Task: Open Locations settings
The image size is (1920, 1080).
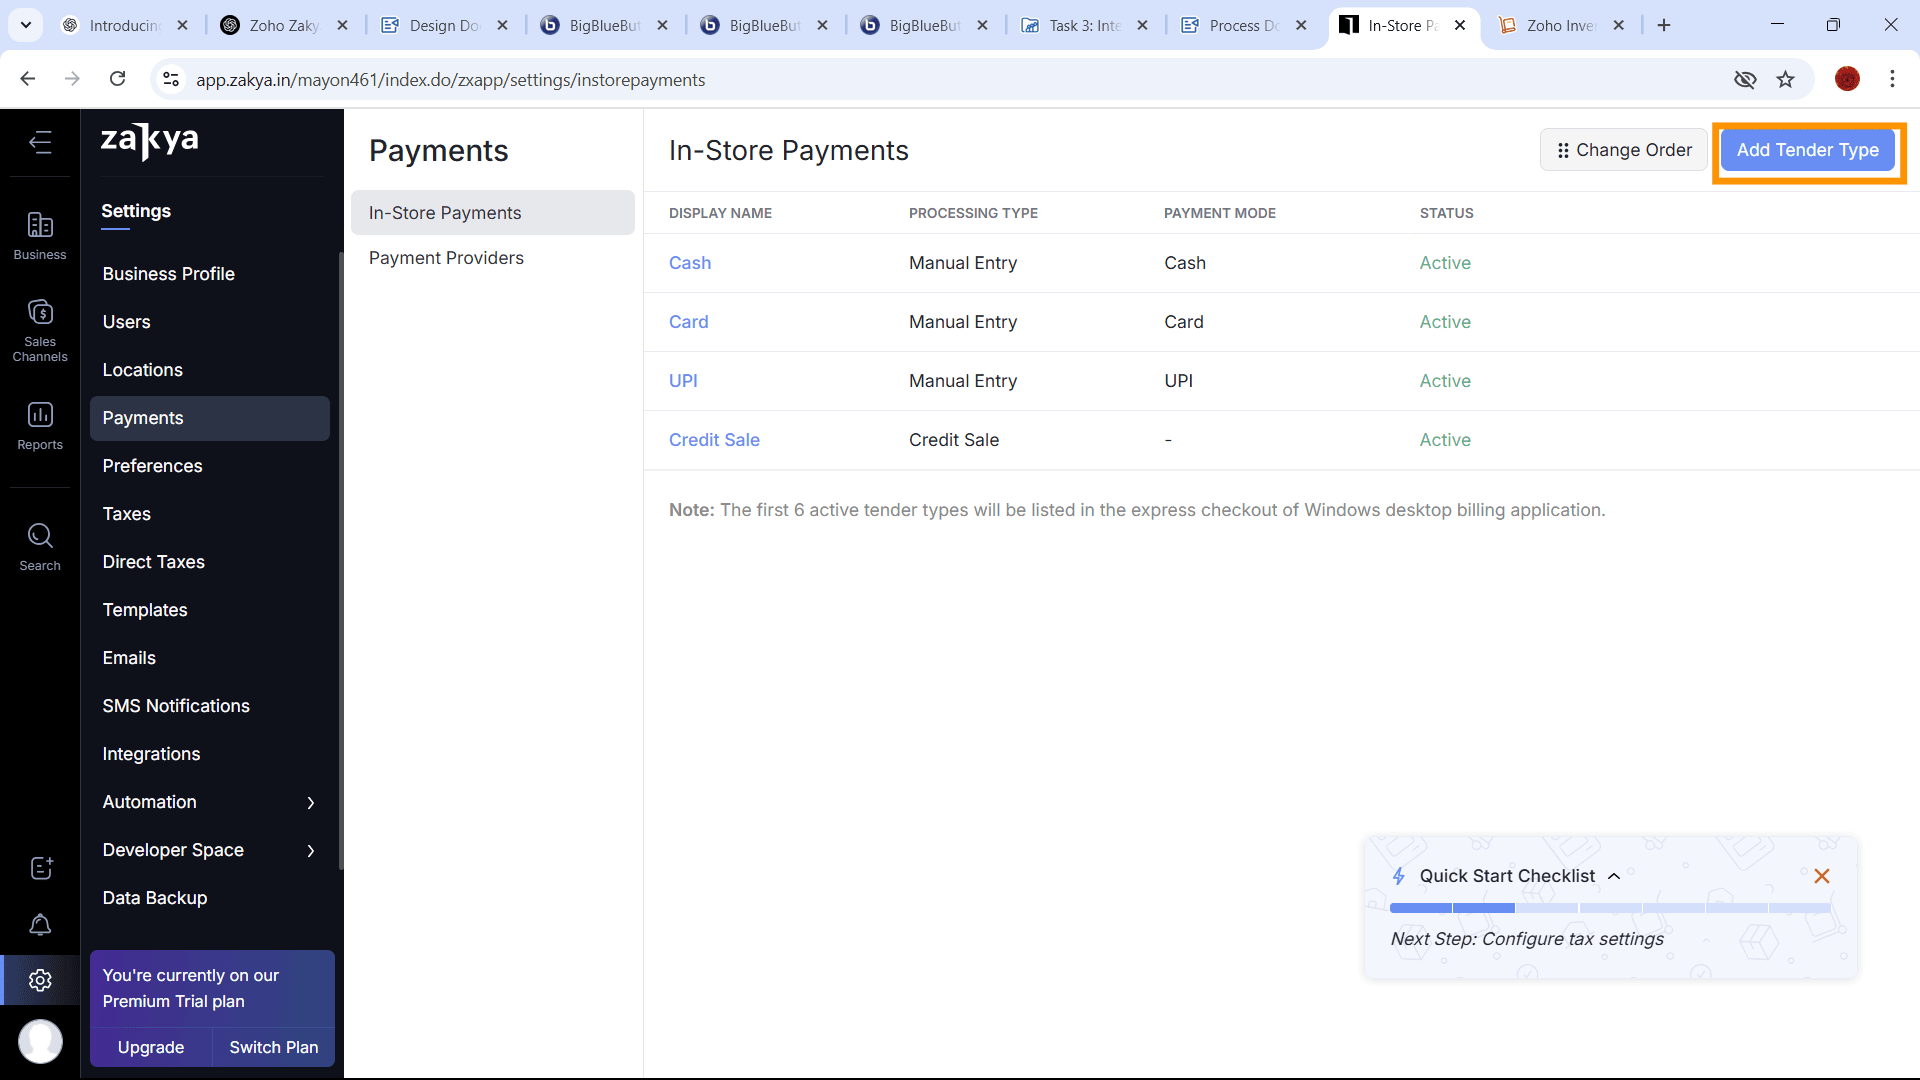Action: [210, 370]
